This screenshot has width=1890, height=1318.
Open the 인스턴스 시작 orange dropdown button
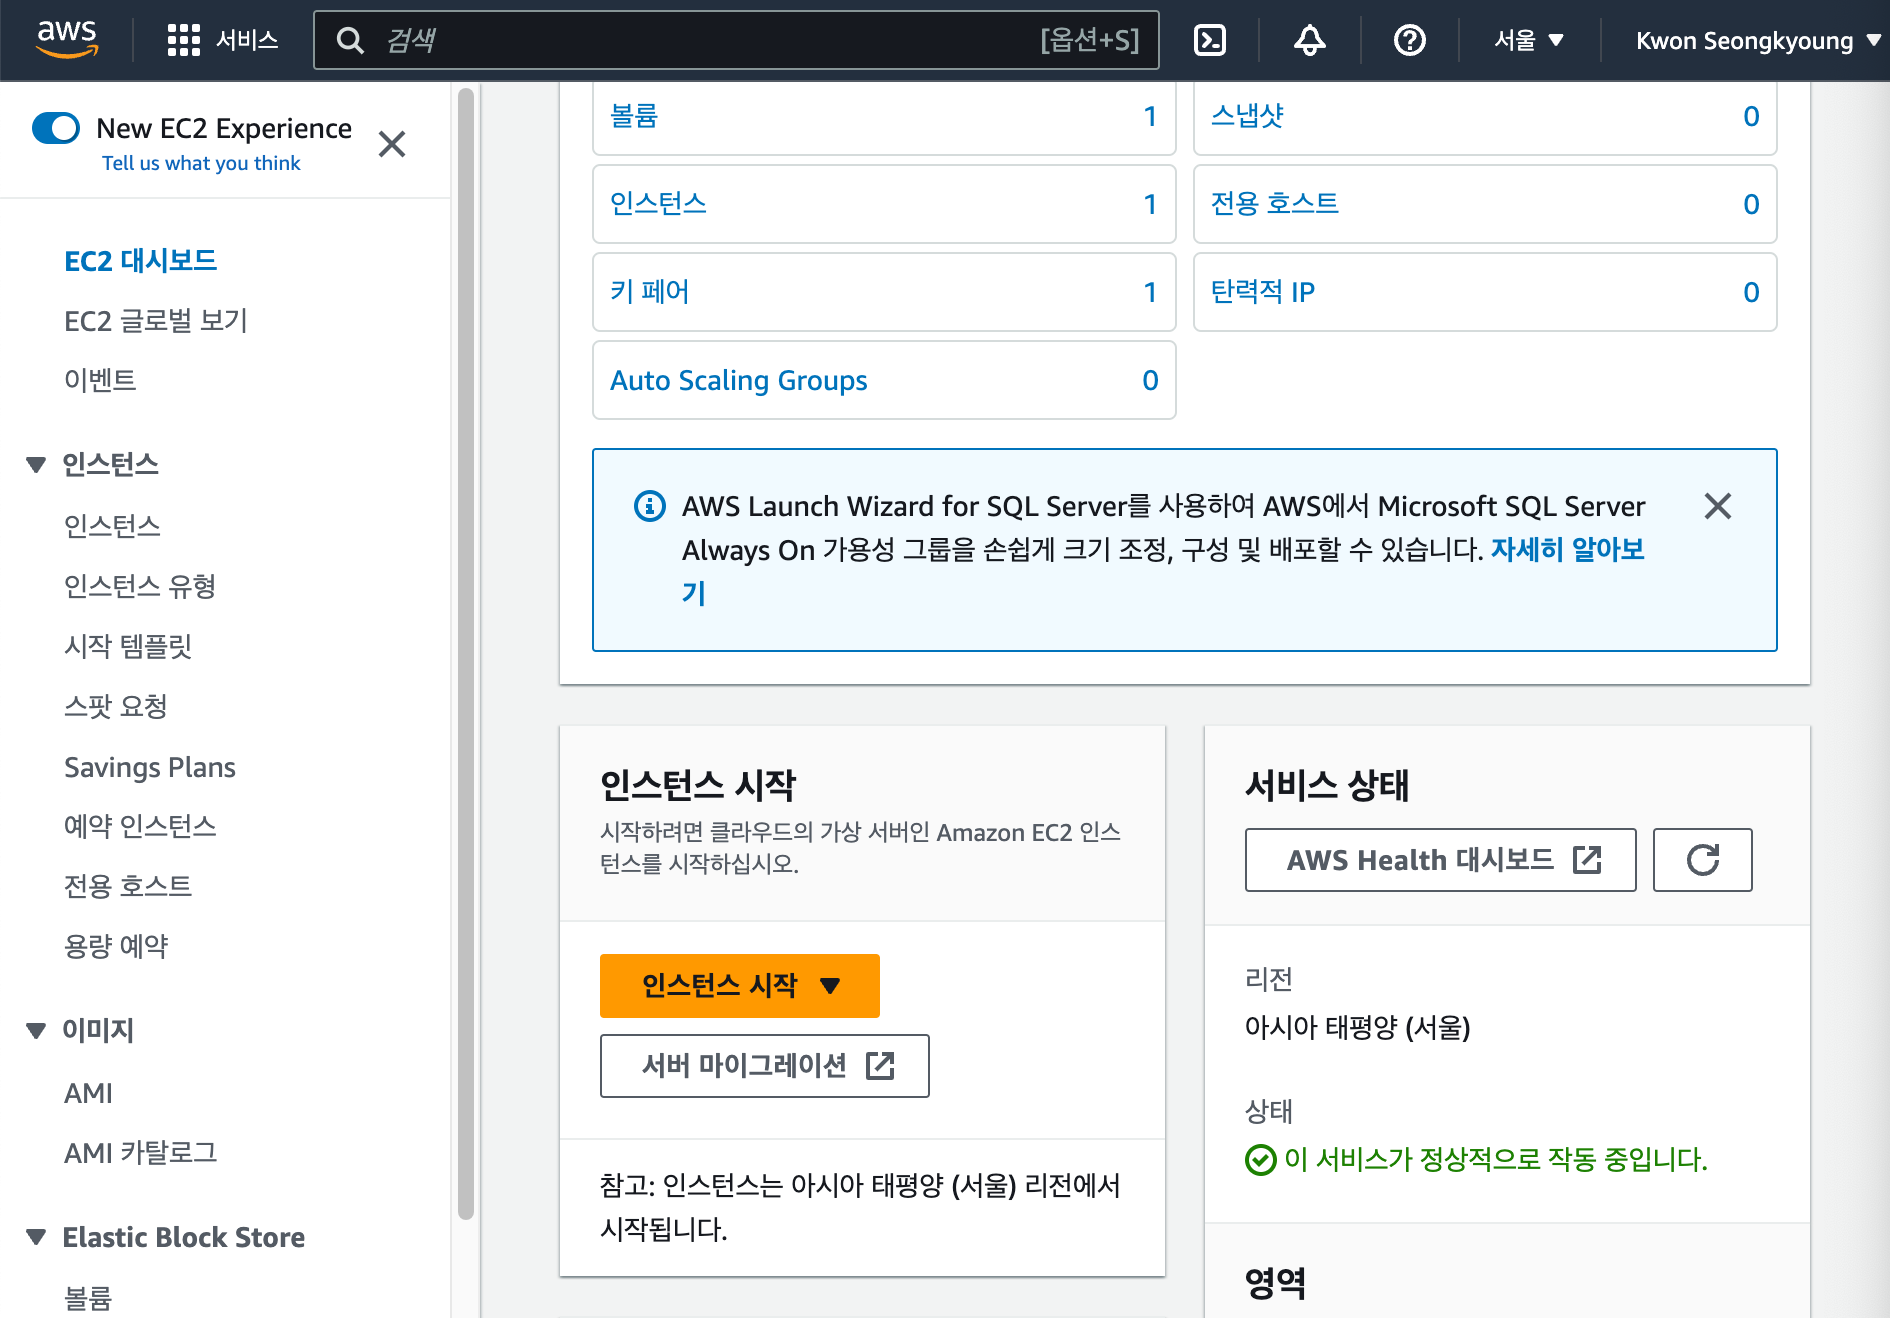[740, 986]
